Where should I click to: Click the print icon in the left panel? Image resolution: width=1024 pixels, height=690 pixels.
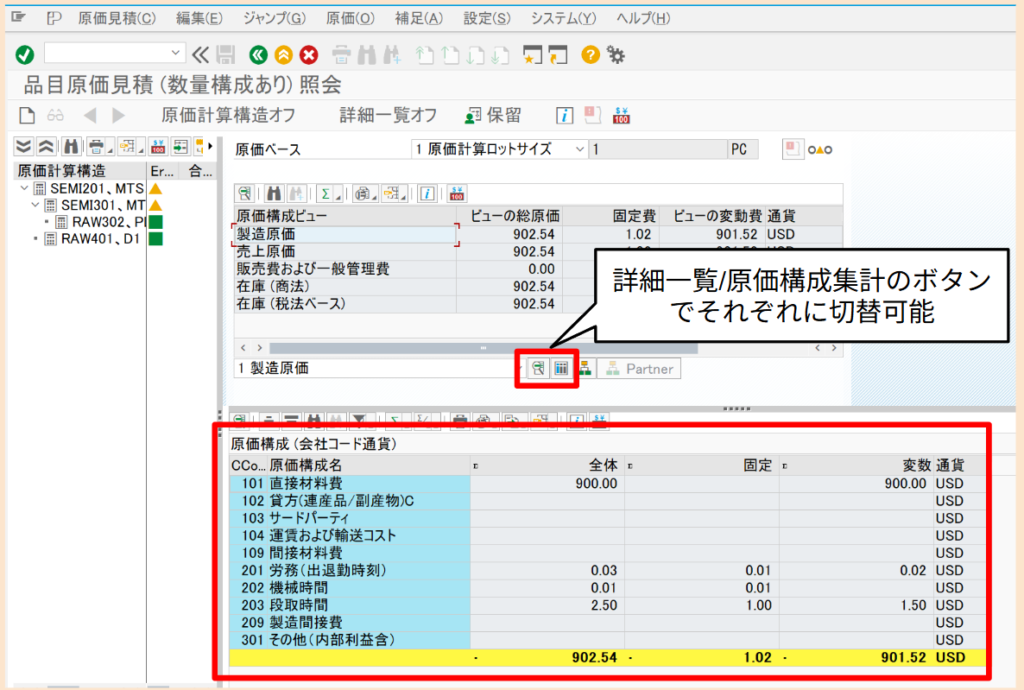click(x=98, y=147)
